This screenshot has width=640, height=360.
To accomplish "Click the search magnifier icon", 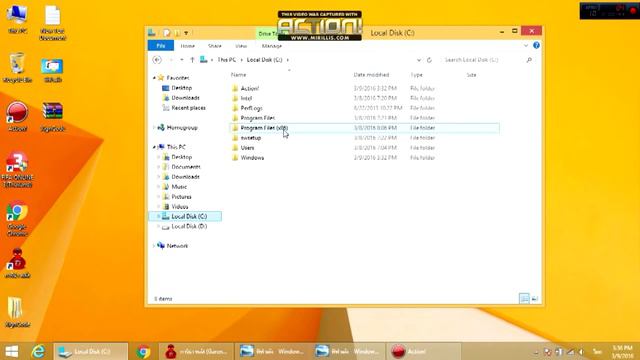I will point(529,60).
